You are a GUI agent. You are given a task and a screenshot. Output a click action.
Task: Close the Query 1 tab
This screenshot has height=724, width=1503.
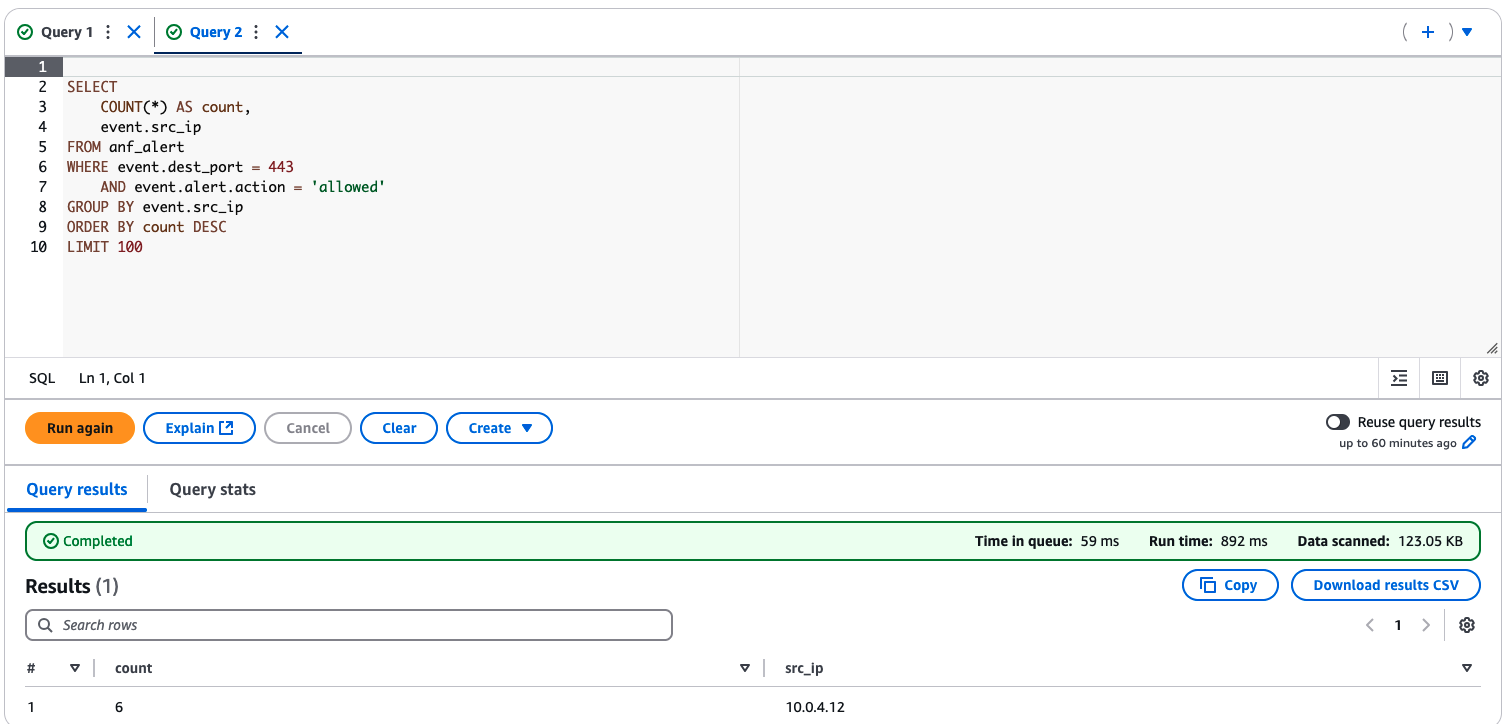click(134, 32)
